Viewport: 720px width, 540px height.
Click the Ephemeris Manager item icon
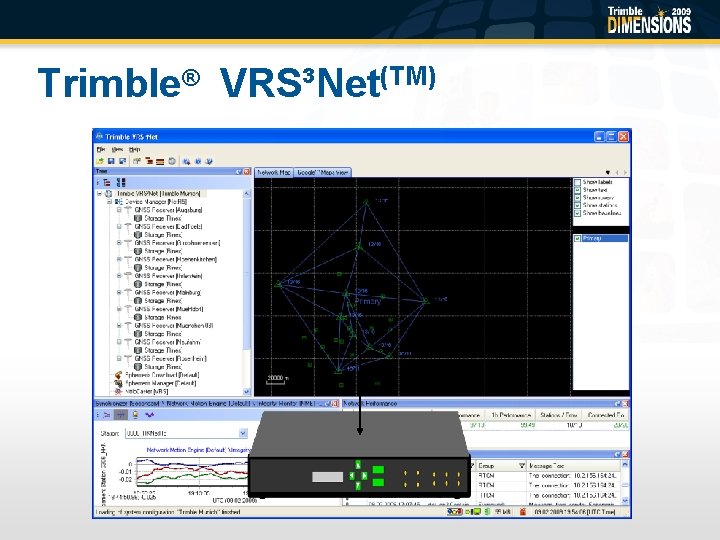coord(118,383)
